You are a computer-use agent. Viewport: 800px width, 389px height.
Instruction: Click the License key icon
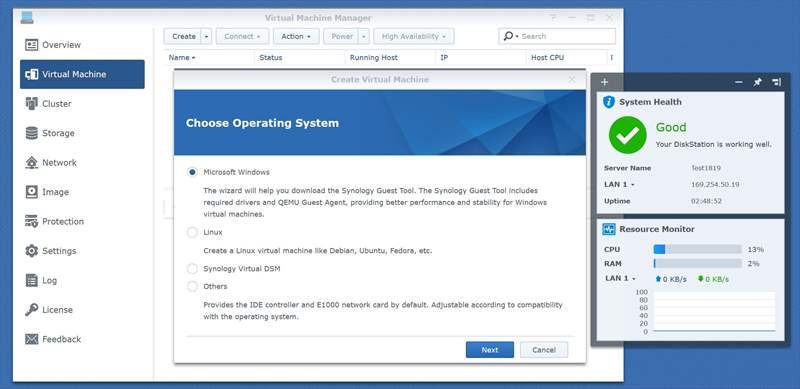[32, 310]
